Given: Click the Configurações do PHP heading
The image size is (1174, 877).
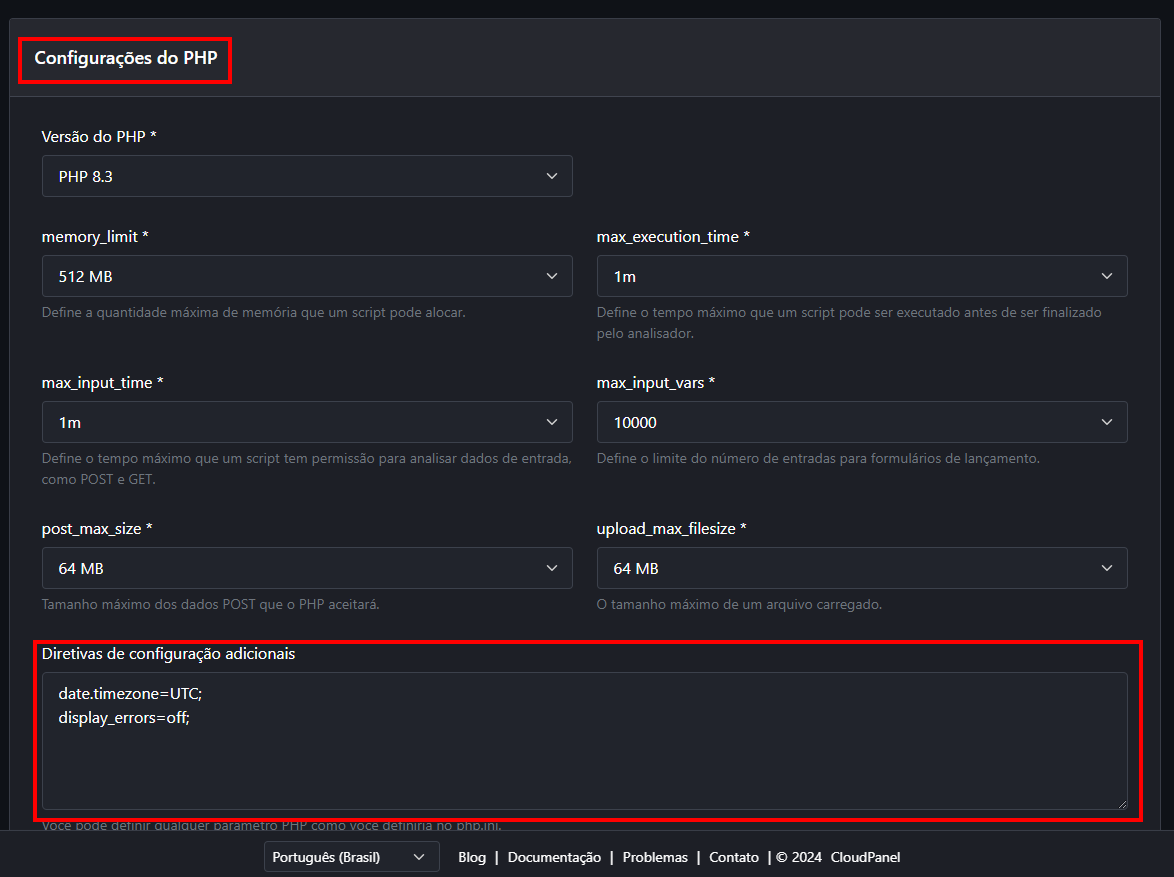Looking at the screenshot, I should [126, 58].
